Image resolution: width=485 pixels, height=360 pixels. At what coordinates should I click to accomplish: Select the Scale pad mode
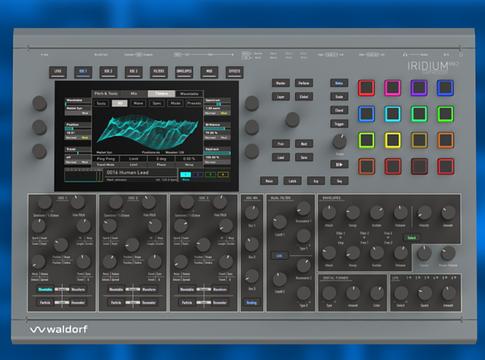tap(339, 97)
